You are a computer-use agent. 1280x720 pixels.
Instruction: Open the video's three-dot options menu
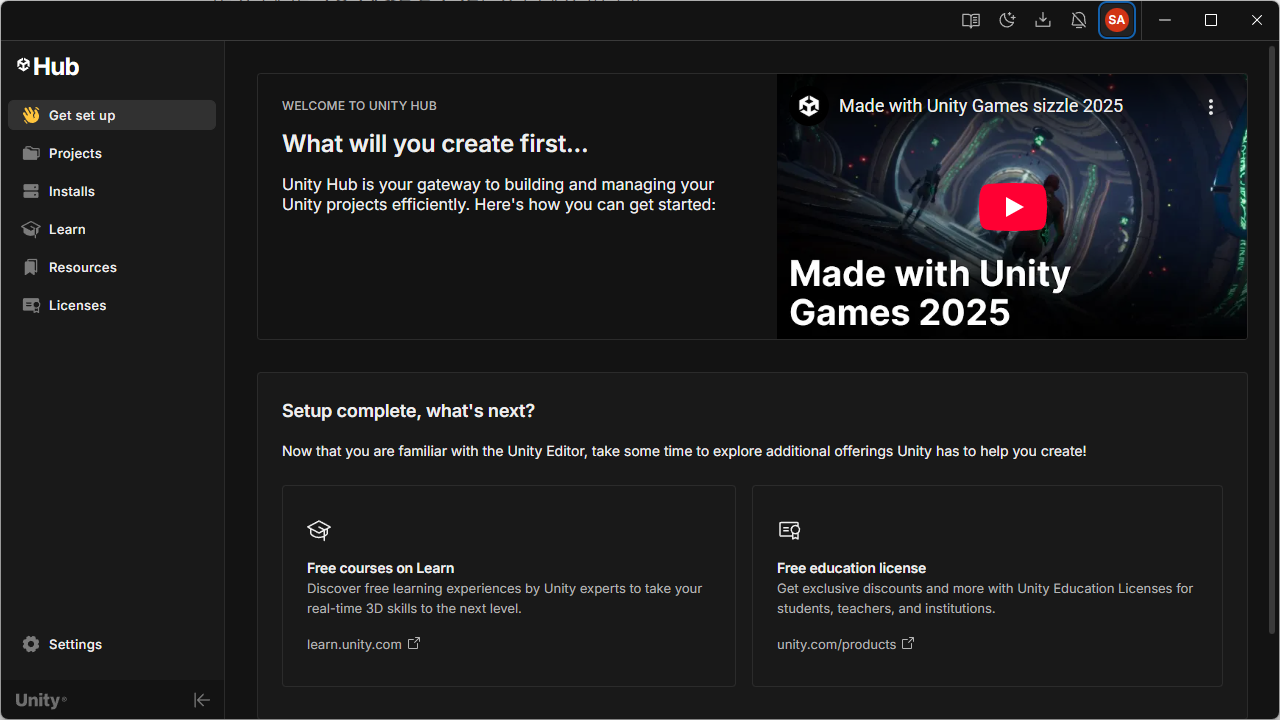pyautogui.click(x=1210, y=106)
